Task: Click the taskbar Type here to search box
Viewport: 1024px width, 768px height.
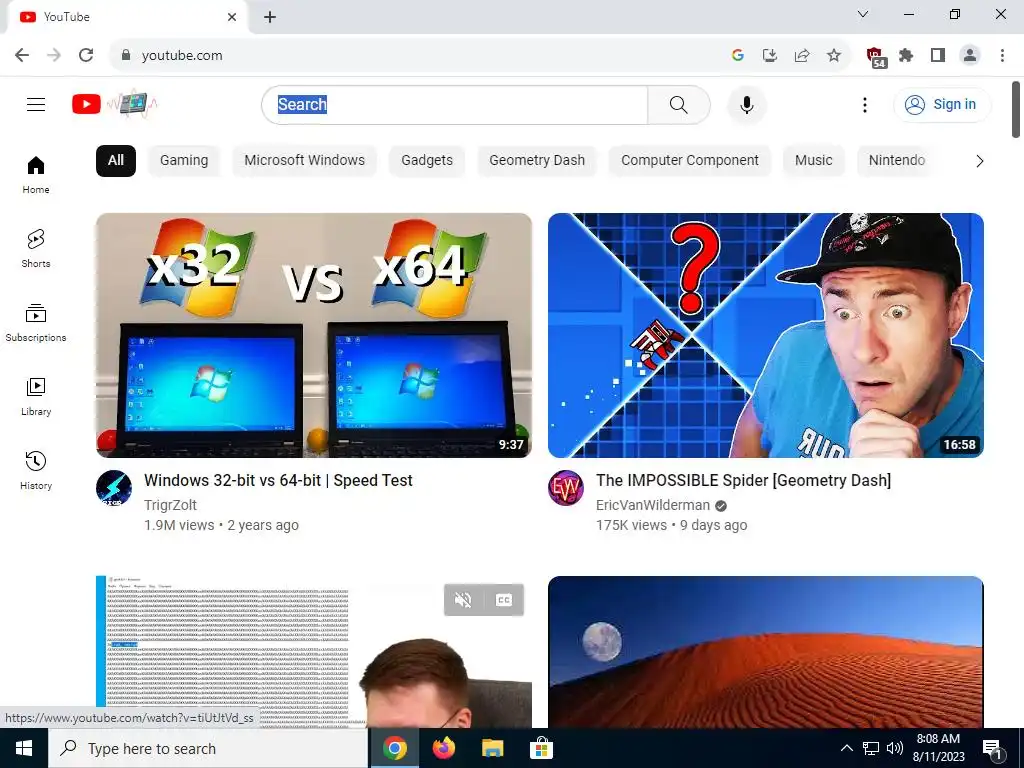Action: click(208, 748)
